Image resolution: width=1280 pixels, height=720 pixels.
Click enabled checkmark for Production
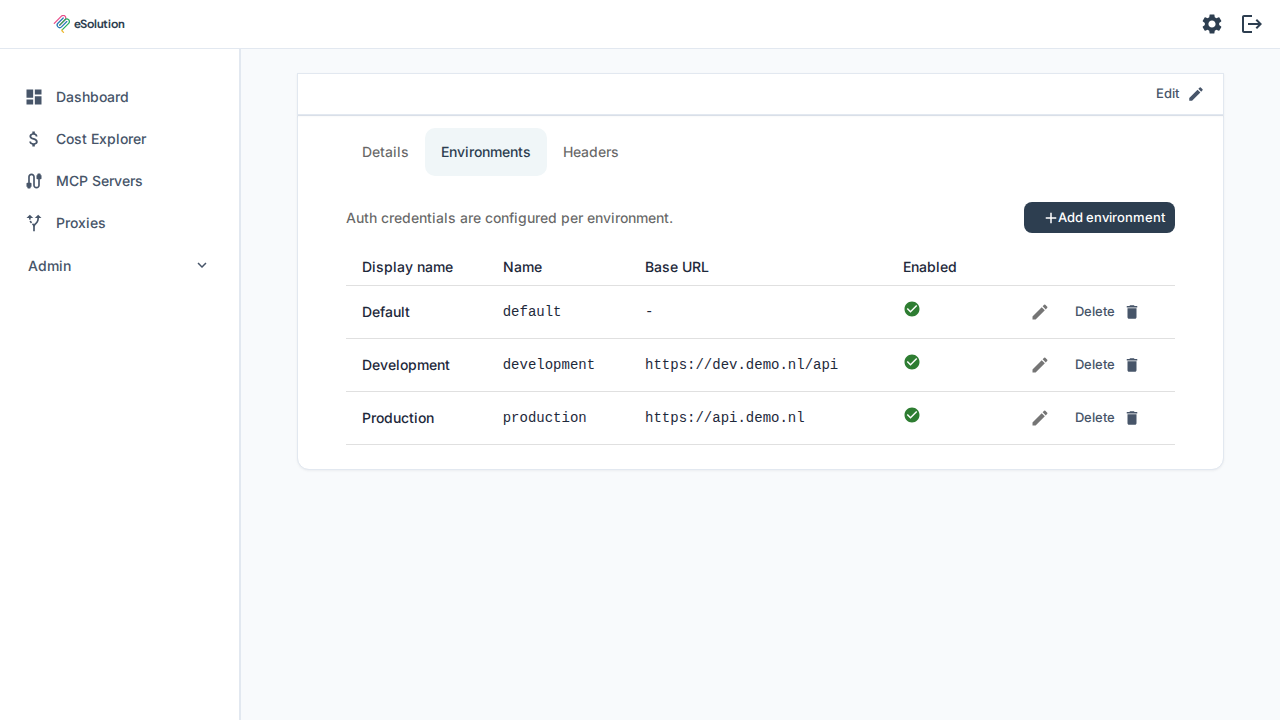[x=912, y=415]
